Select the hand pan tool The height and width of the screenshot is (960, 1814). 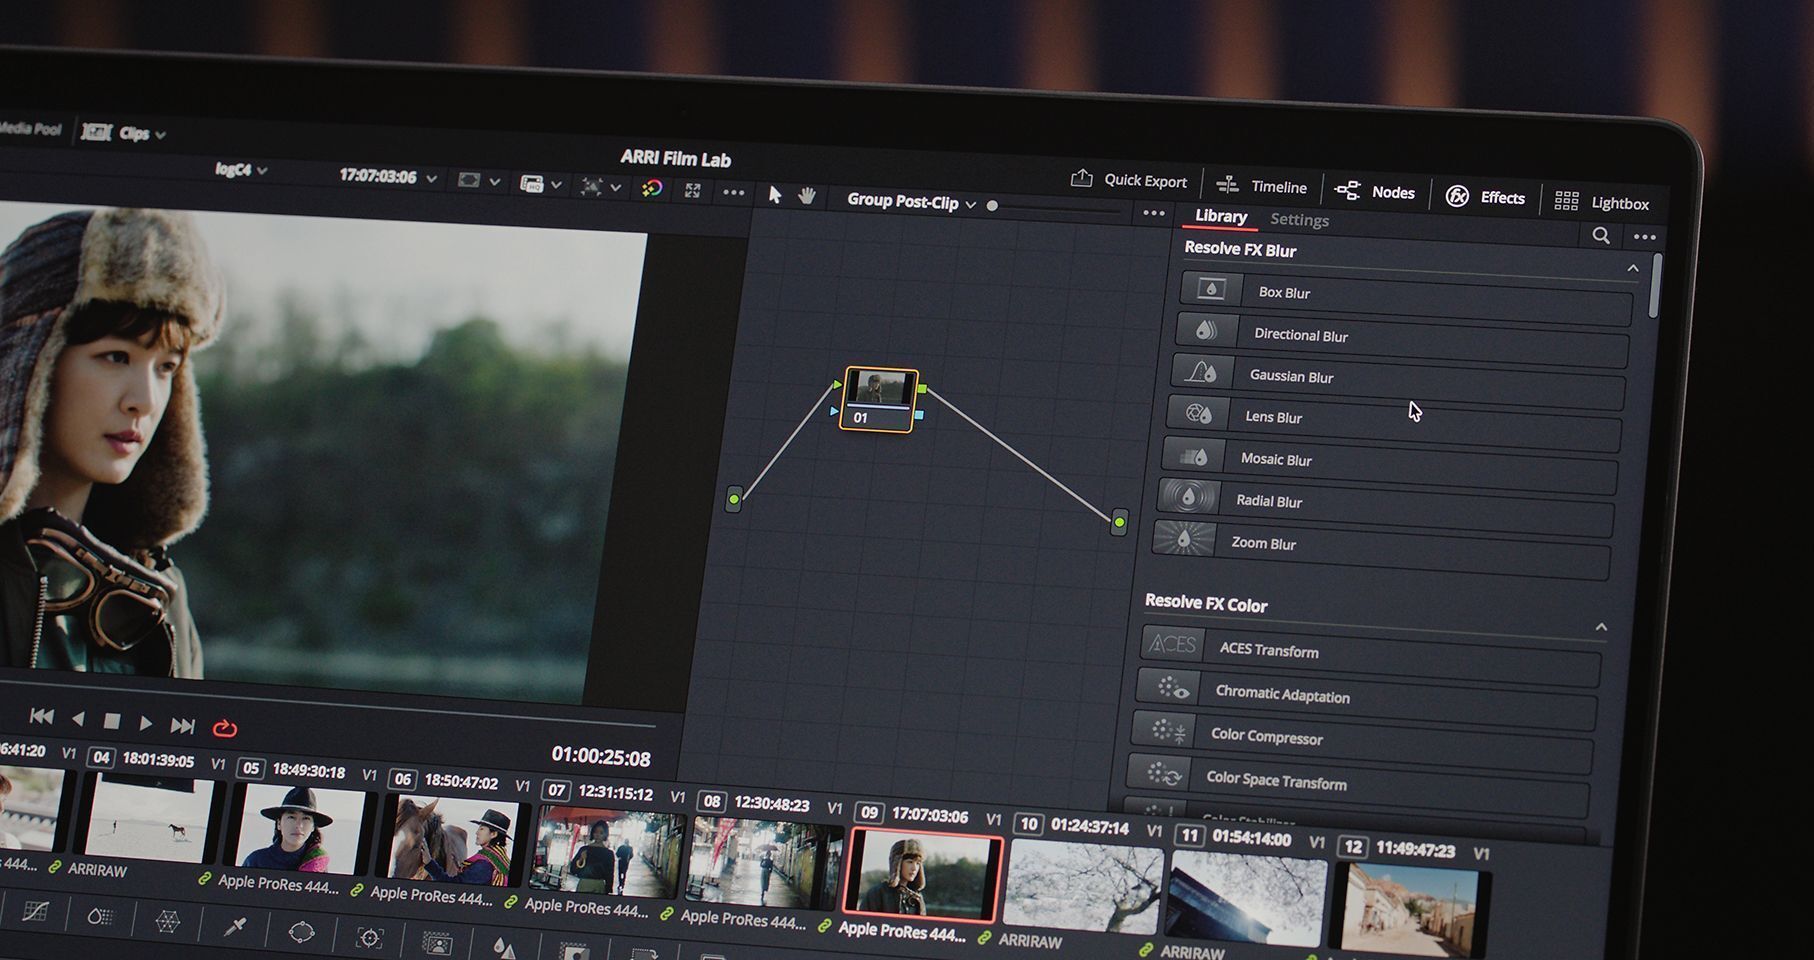point(807,196)
